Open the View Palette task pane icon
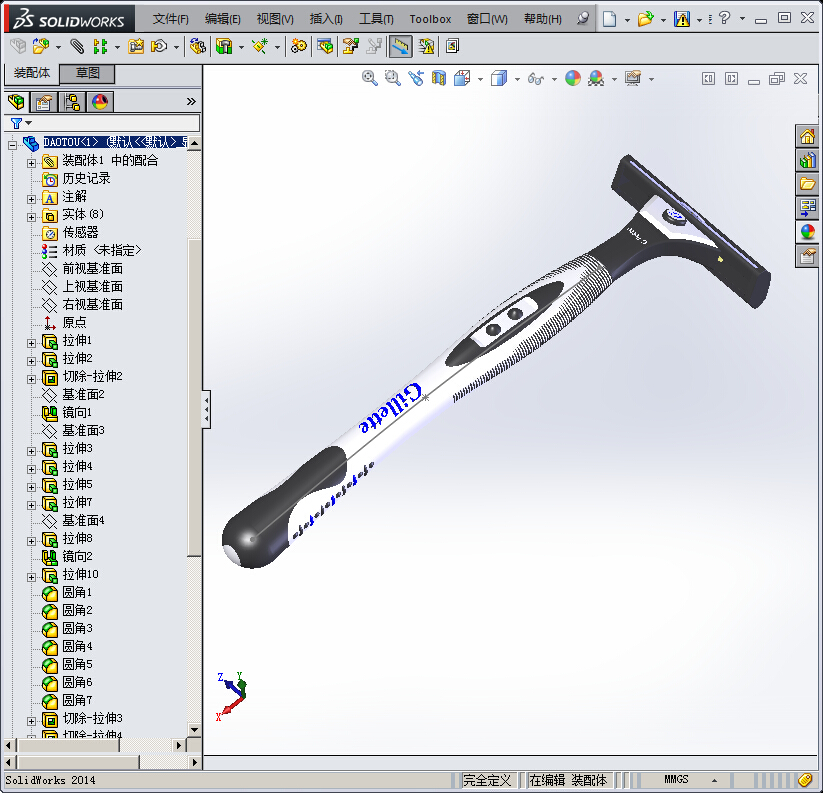The height and width of the screenshot is (793, 823). (807, 208)
